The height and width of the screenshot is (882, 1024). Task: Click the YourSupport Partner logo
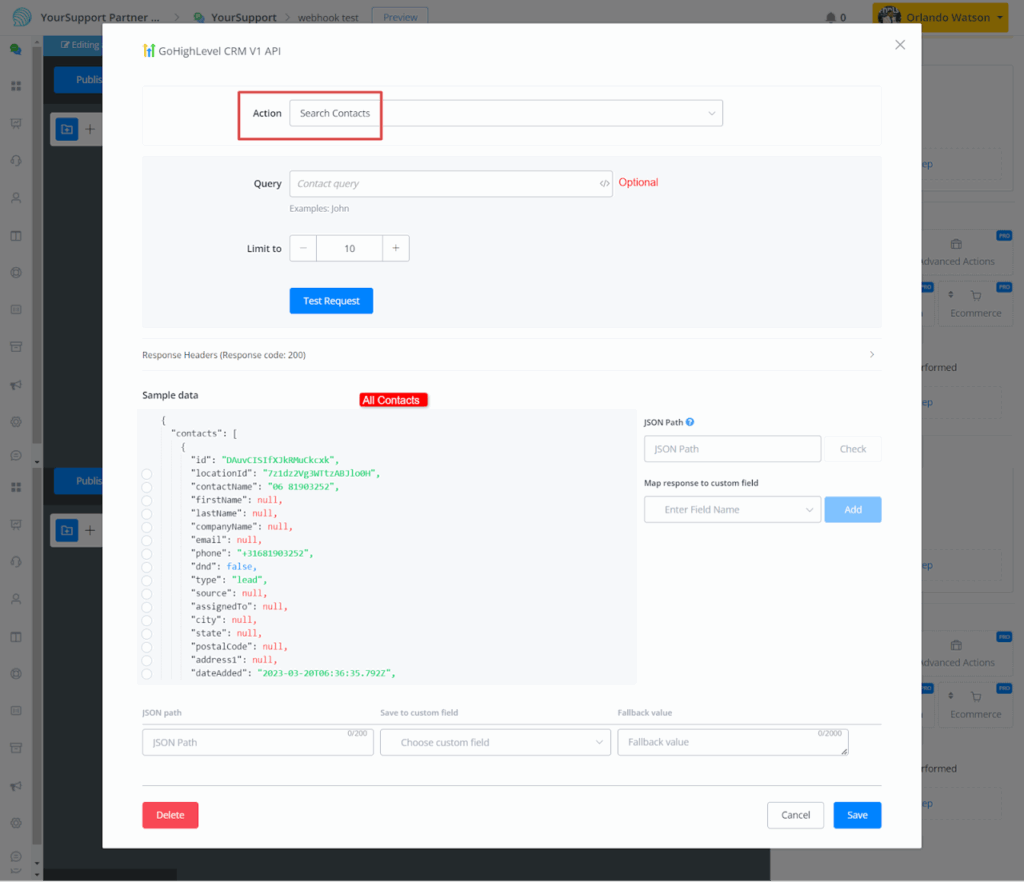coord(21,17)
